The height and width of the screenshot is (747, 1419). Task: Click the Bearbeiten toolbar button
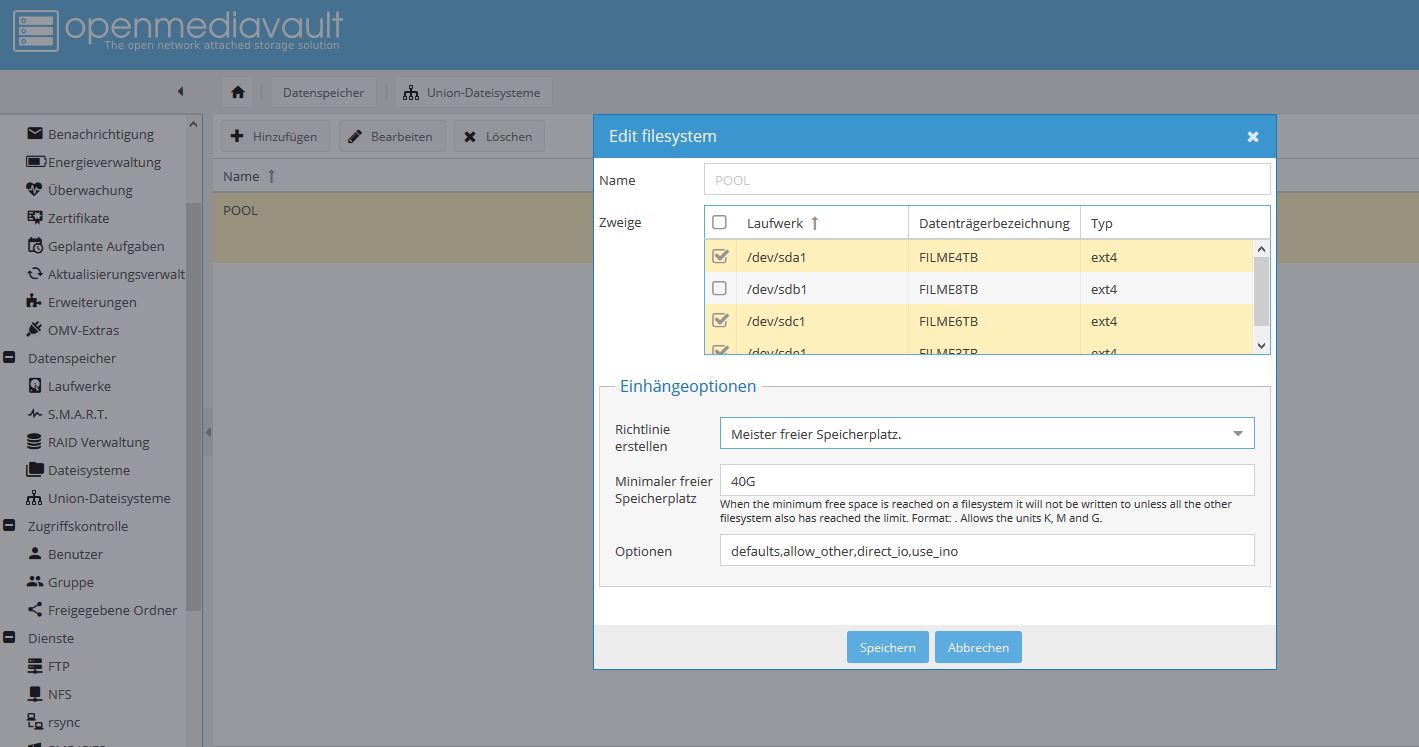click(392, 136)
